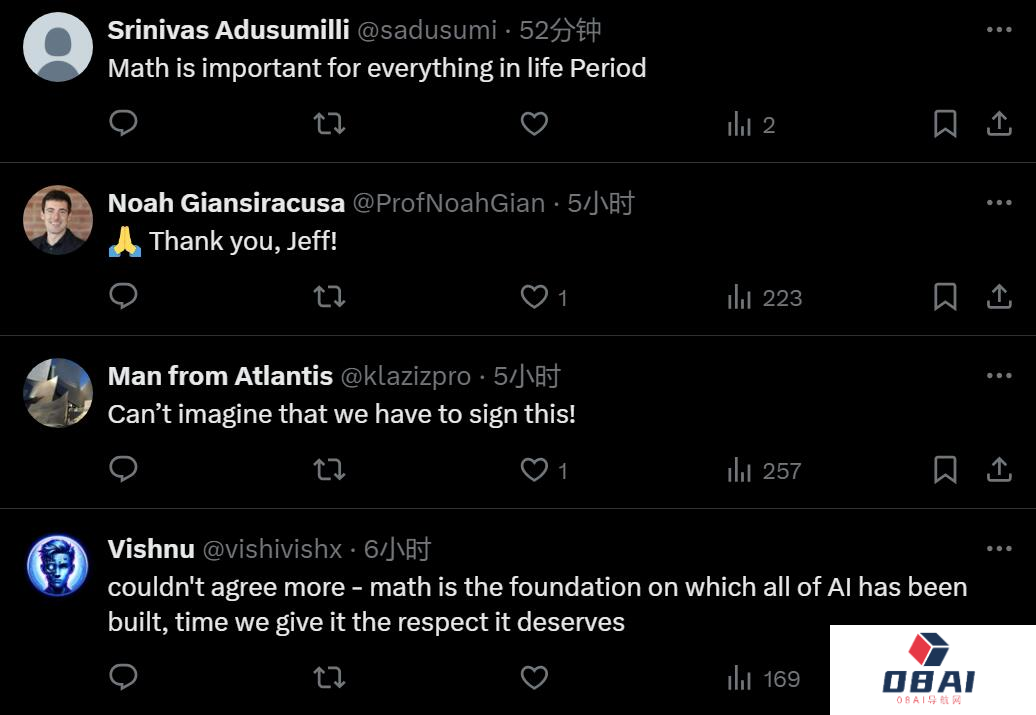This screenshot has height=715, width=1036.
Task: Open more options on Noah Giansiracusa's tweet
Action: coord(999,203)
